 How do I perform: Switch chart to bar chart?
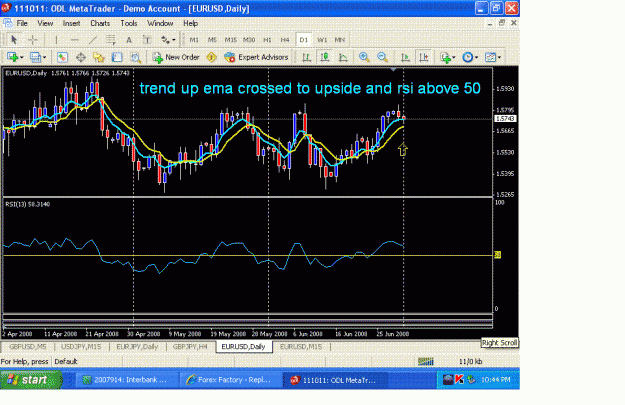coord(306,57)
